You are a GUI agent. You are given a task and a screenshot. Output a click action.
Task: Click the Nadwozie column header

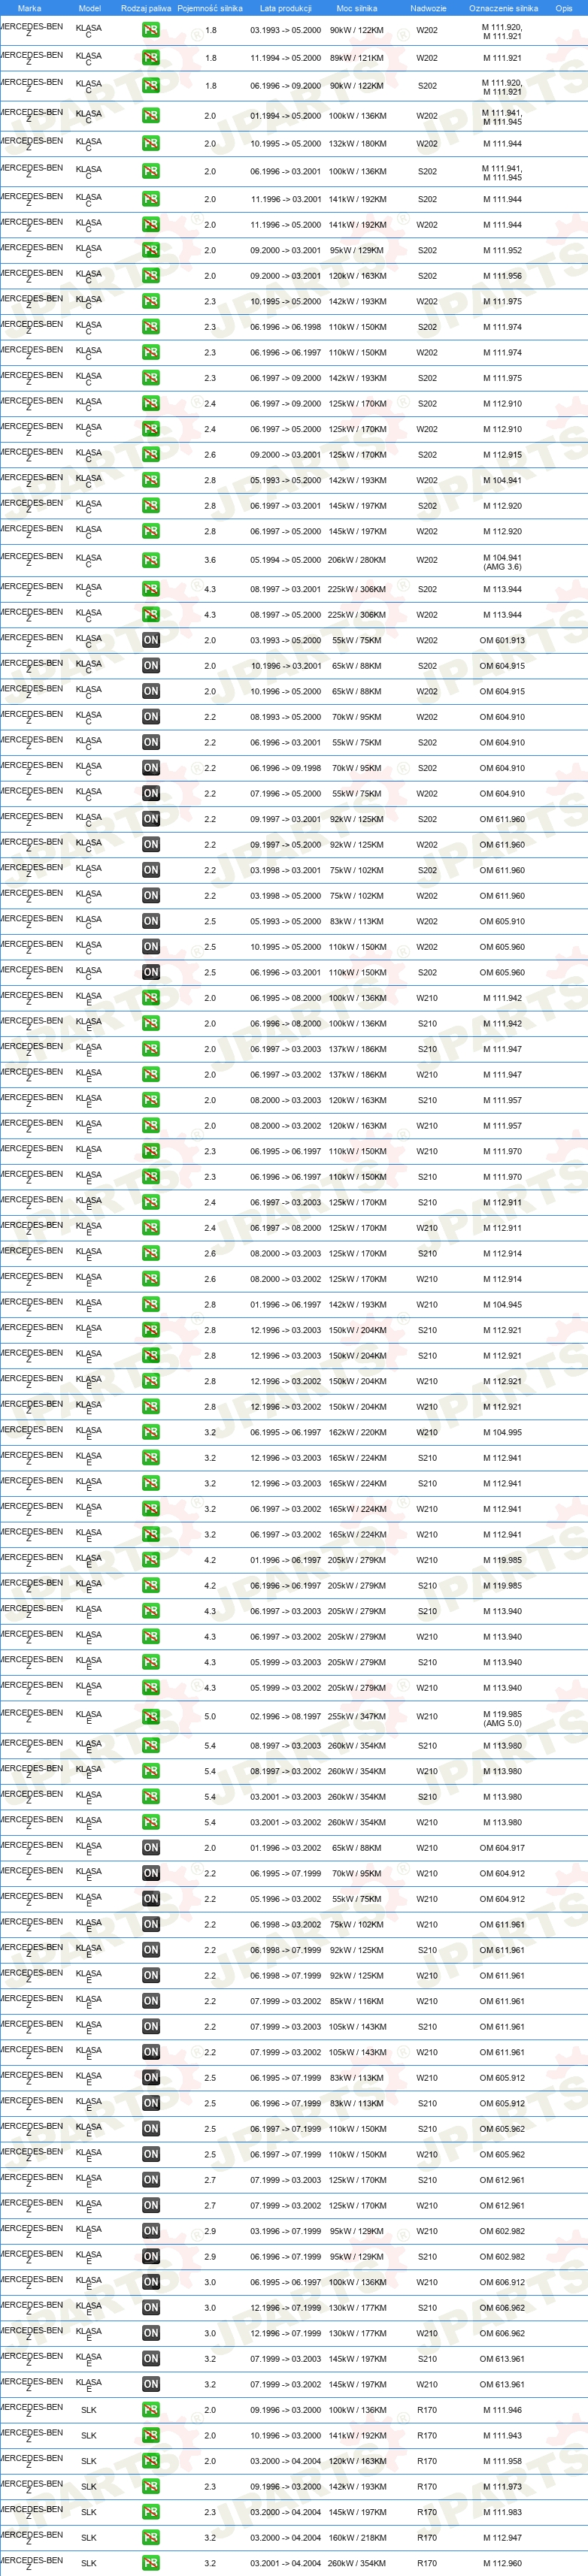point(428,8)
